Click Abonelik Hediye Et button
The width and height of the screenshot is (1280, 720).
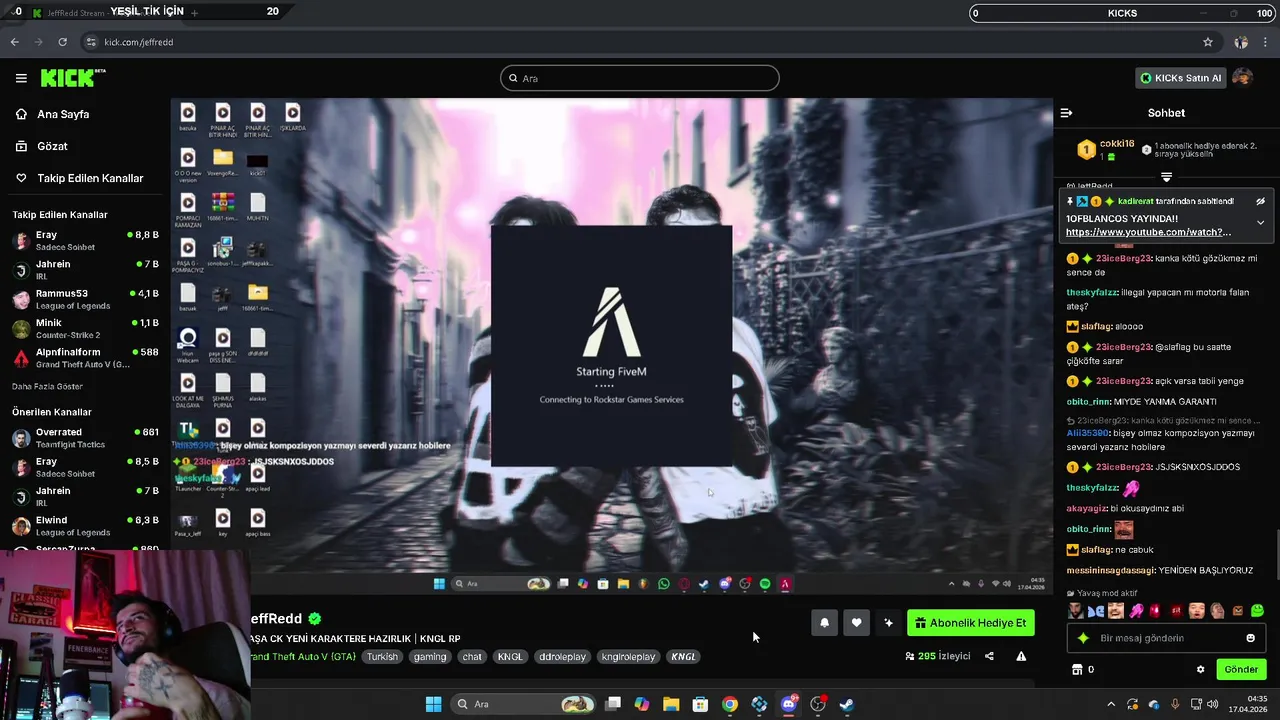coord(970,623)
